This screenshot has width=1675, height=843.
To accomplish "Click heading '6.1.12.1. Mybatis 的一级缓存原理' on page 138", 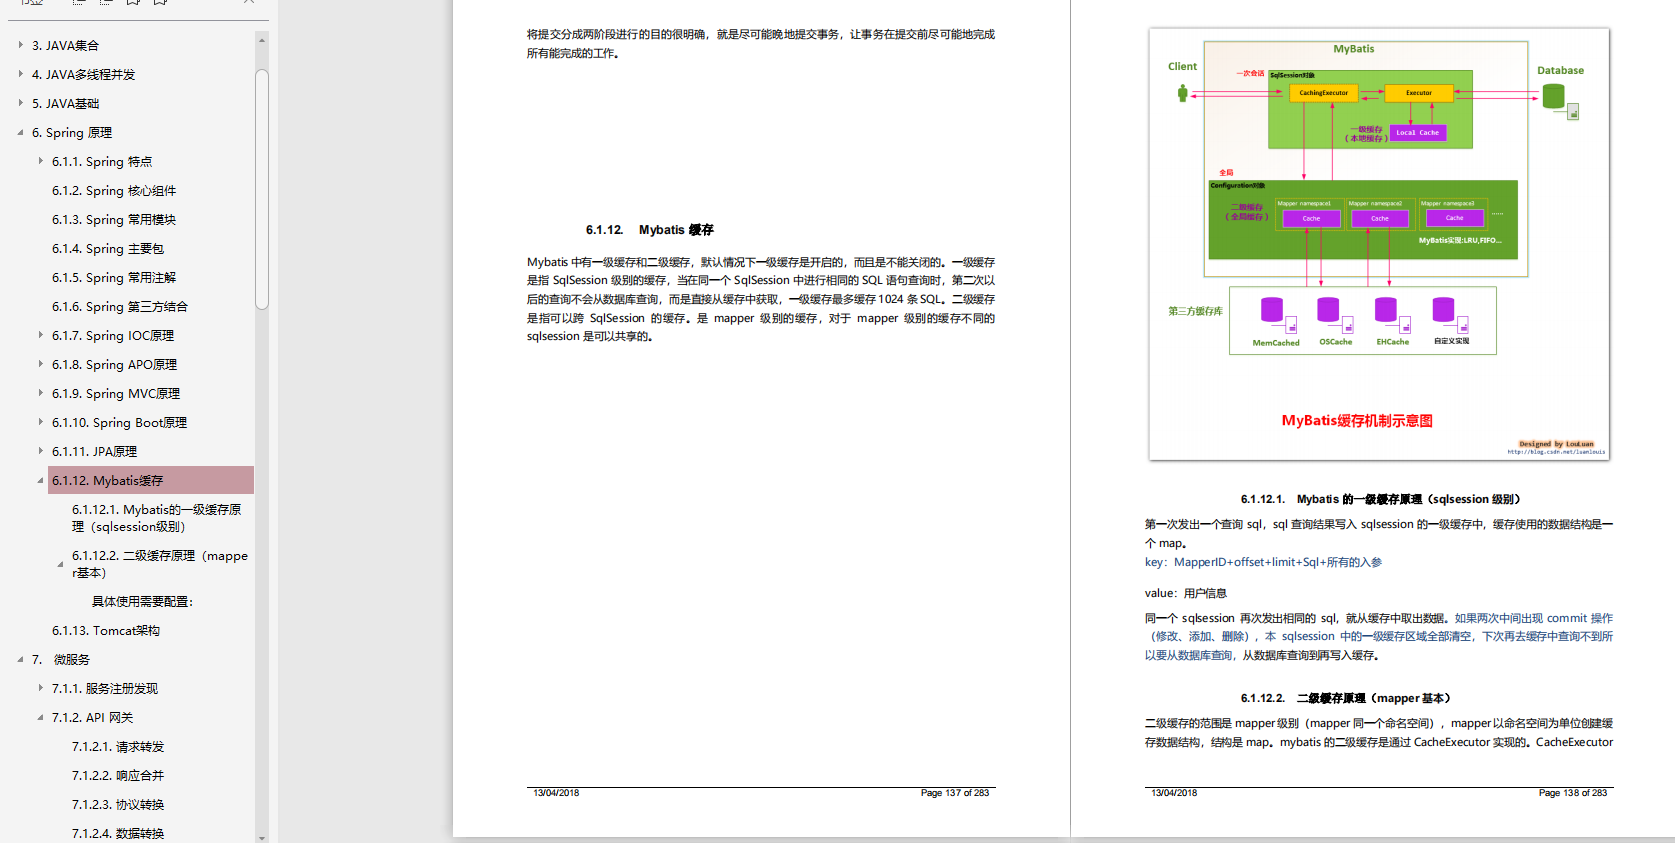I will (1380, 499).
